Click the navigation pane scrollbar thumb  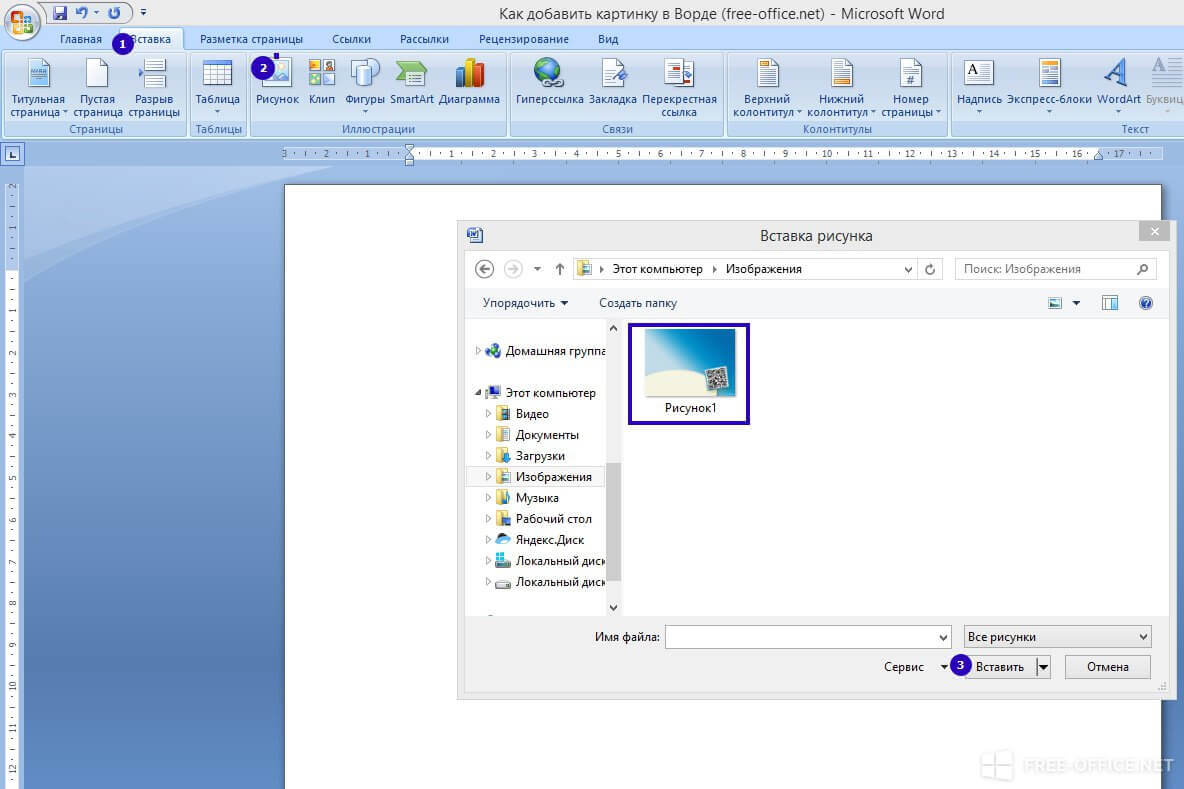pos(613,521)
